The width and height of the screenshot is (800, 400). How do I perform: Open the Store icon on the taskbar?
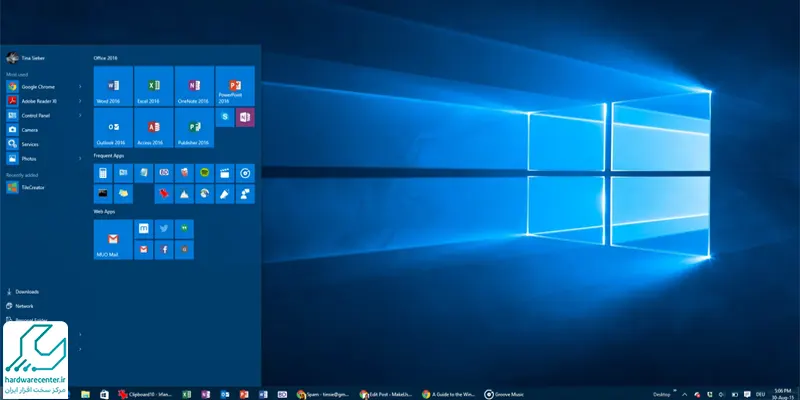click(x=104, y=394)
